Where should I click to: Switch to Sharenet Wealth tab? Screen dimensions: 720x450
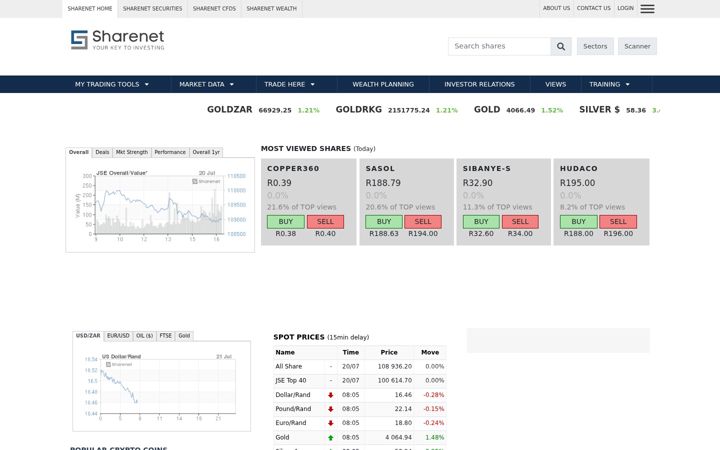pos(271,9)
